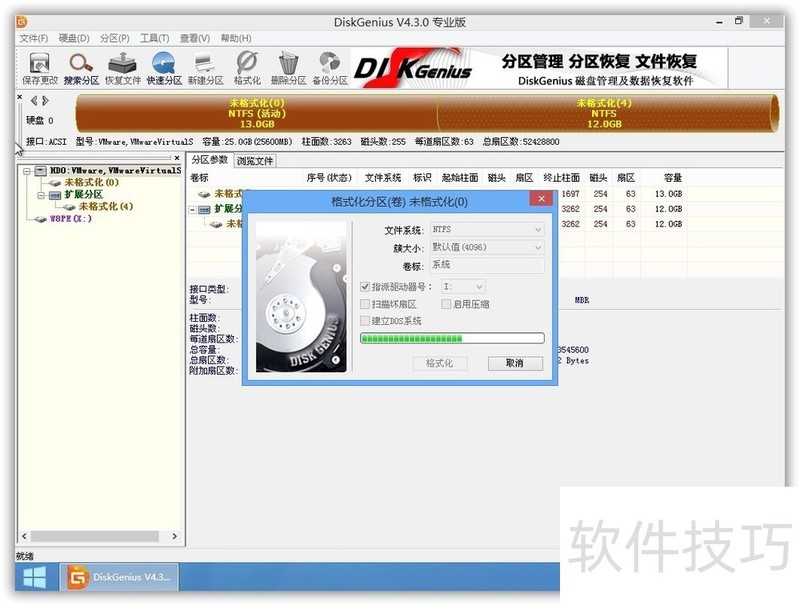
Task: Click DiskGenius V4.3 taskbar button
Action: tap(119, 577)
